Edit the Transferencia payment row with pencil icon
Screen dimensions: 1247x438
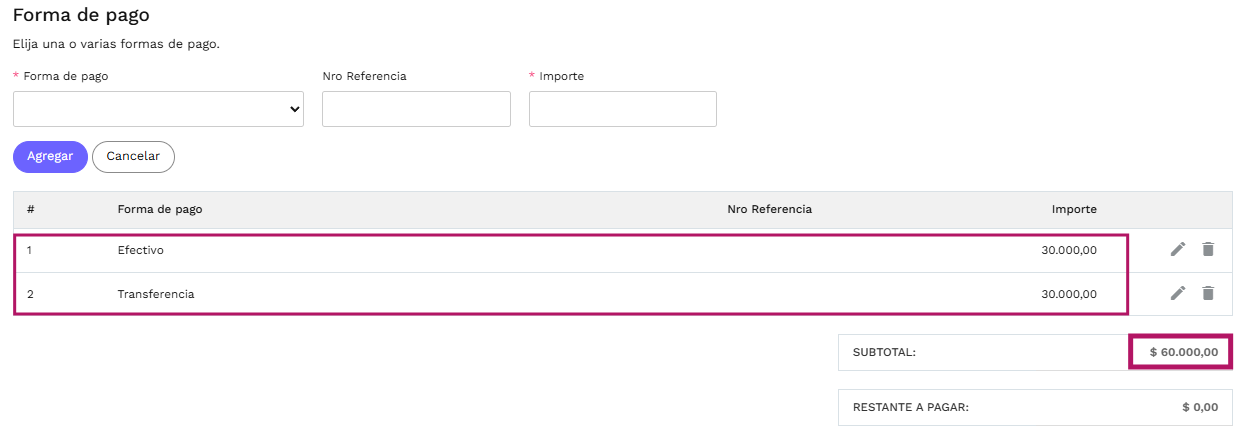pyautogui.click(x=1178, y=293)
